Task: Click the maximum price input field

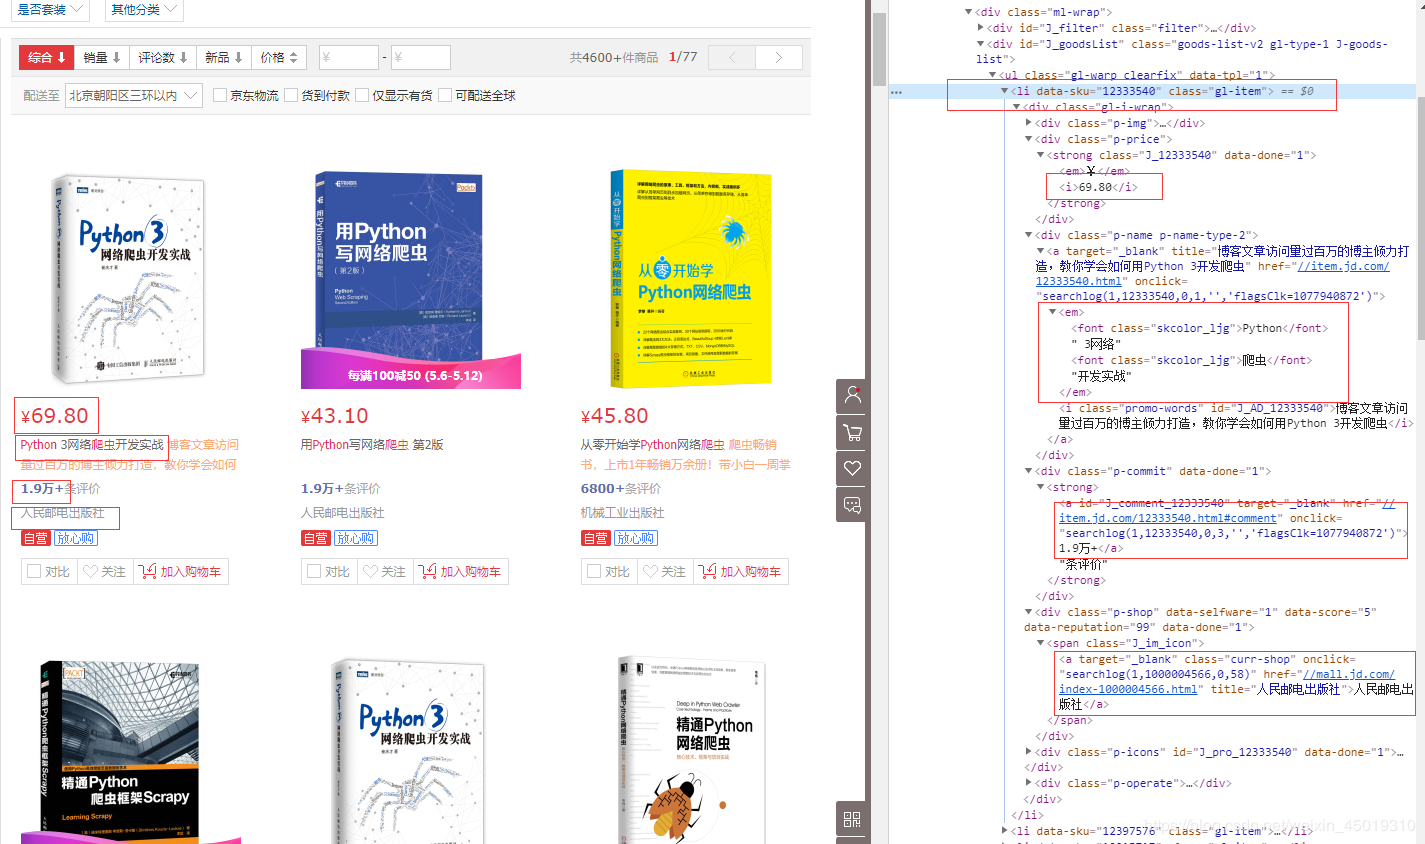Action: coord(420,58)
